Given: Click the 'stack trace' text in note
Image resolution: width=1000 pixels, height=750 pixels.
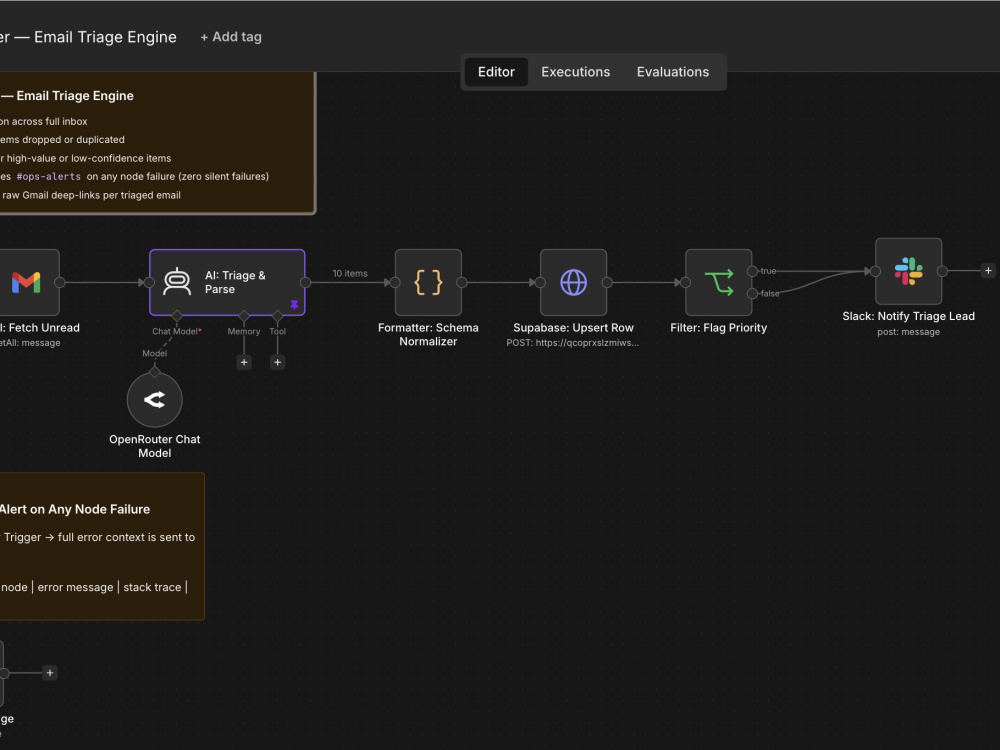Looking at the screenshot, I should 152,587.
